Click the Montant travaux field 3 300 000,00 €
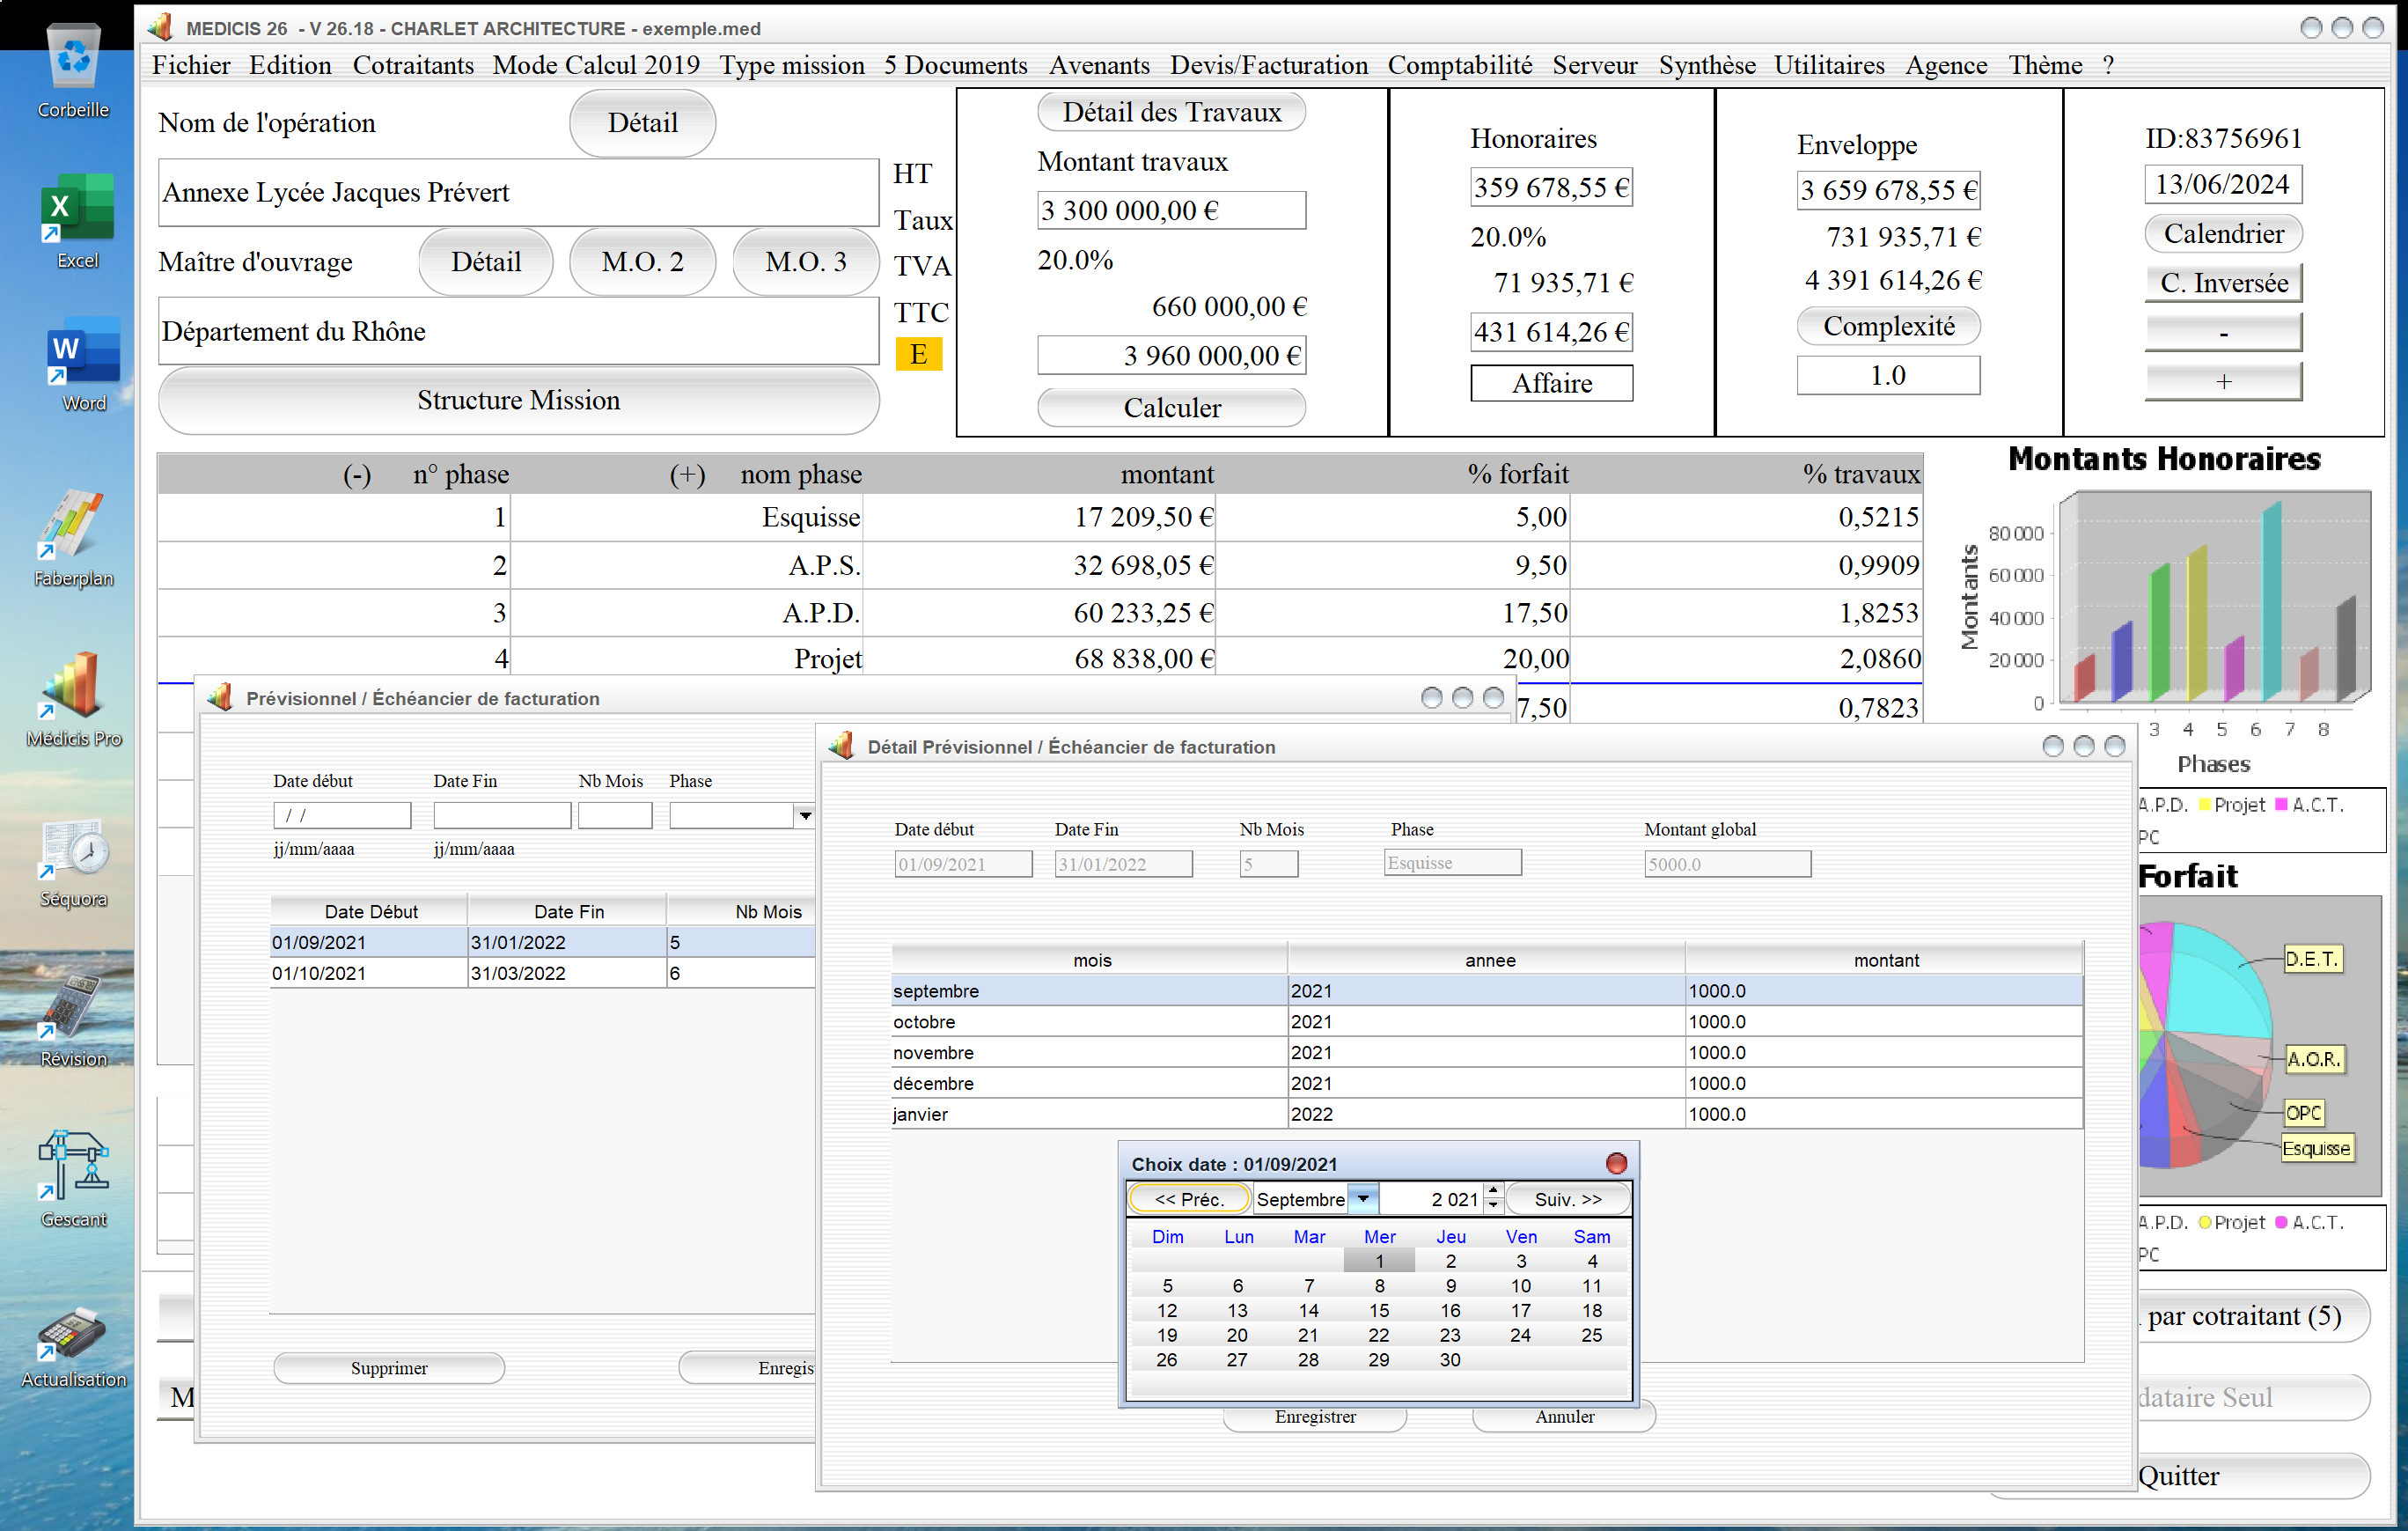The image size is (2408, 1531). pyautogui.click(x=1171, y=210)
